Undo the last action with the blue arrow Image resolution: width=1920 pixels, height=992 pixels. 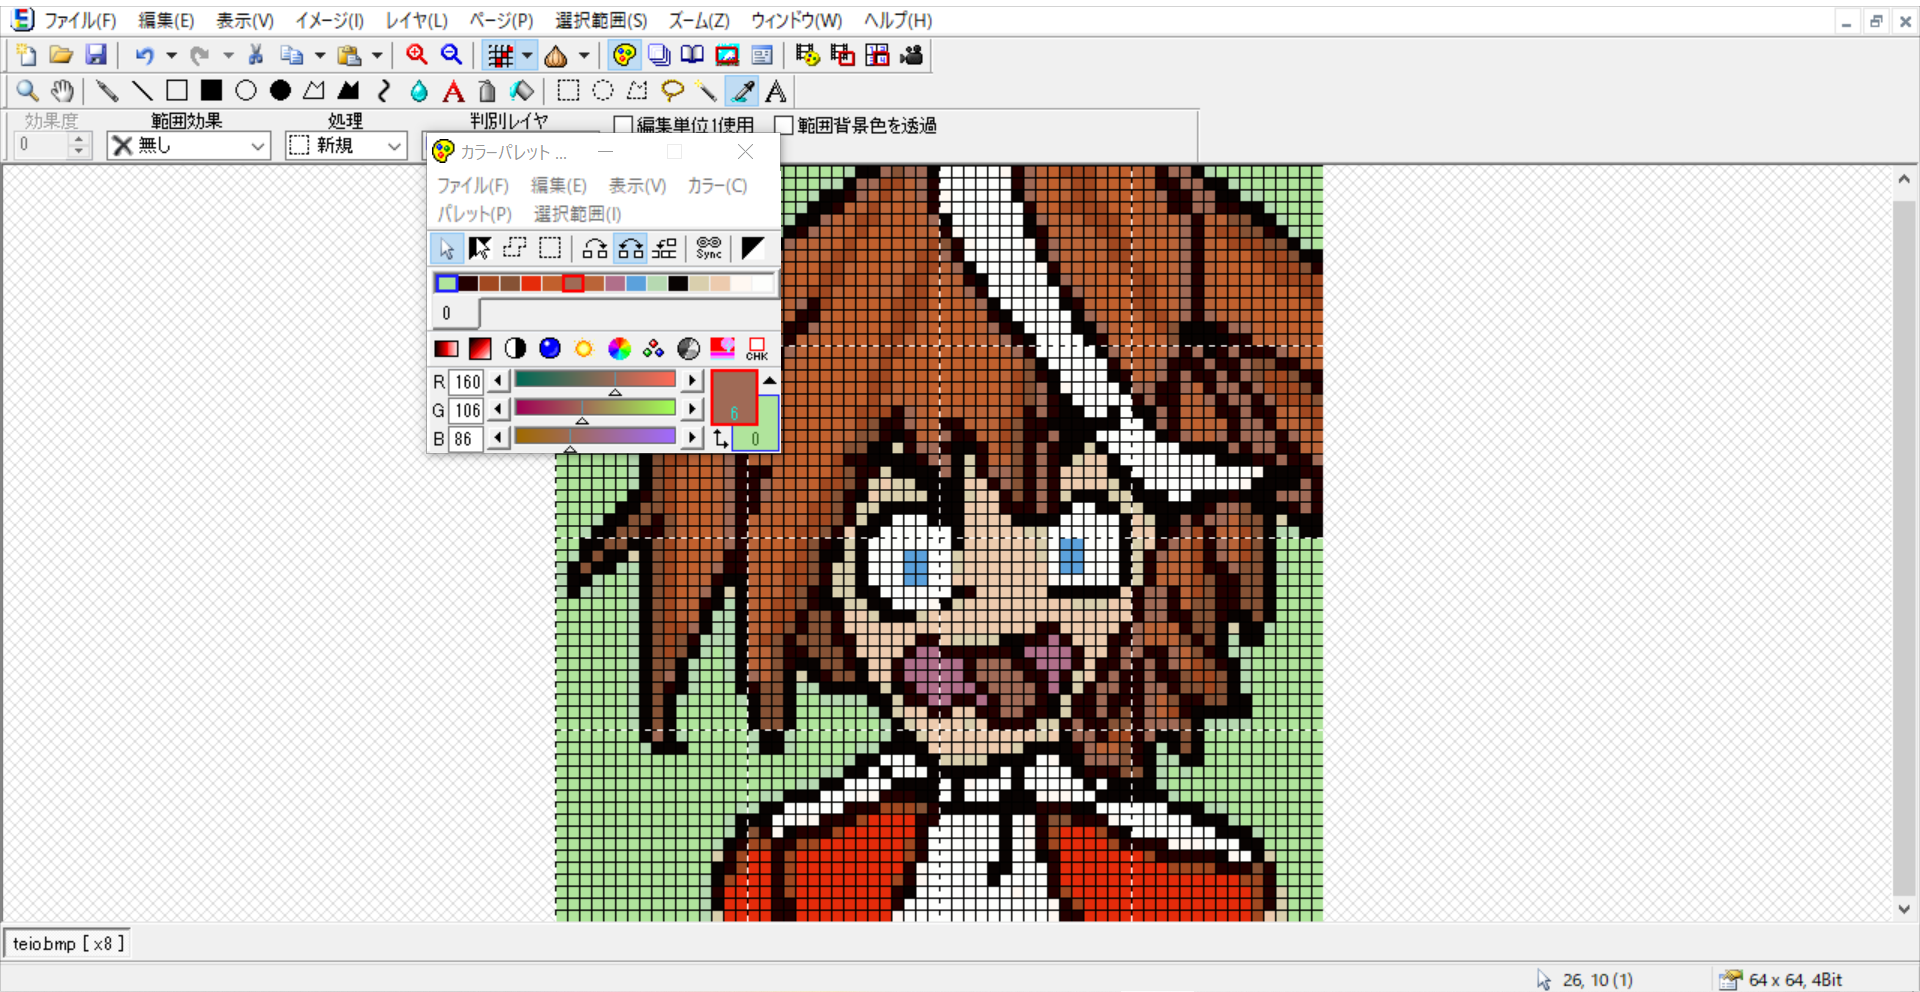[145, 55]
